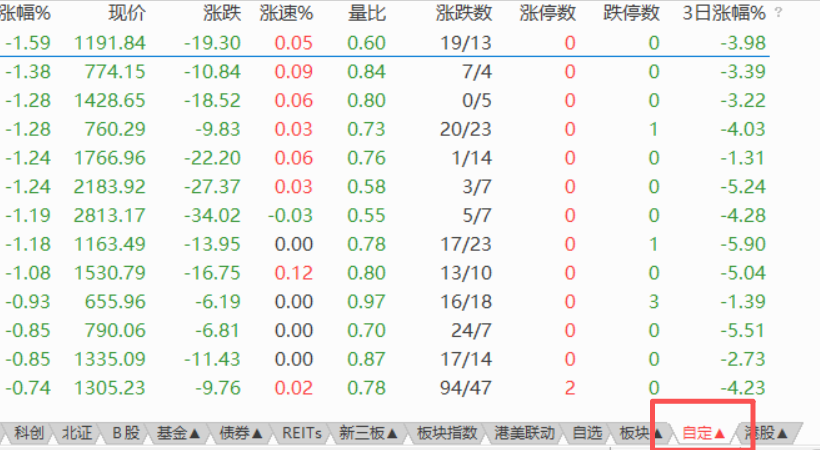
Task: Expand the 新三板 tab menu
Action: (369, 433)
